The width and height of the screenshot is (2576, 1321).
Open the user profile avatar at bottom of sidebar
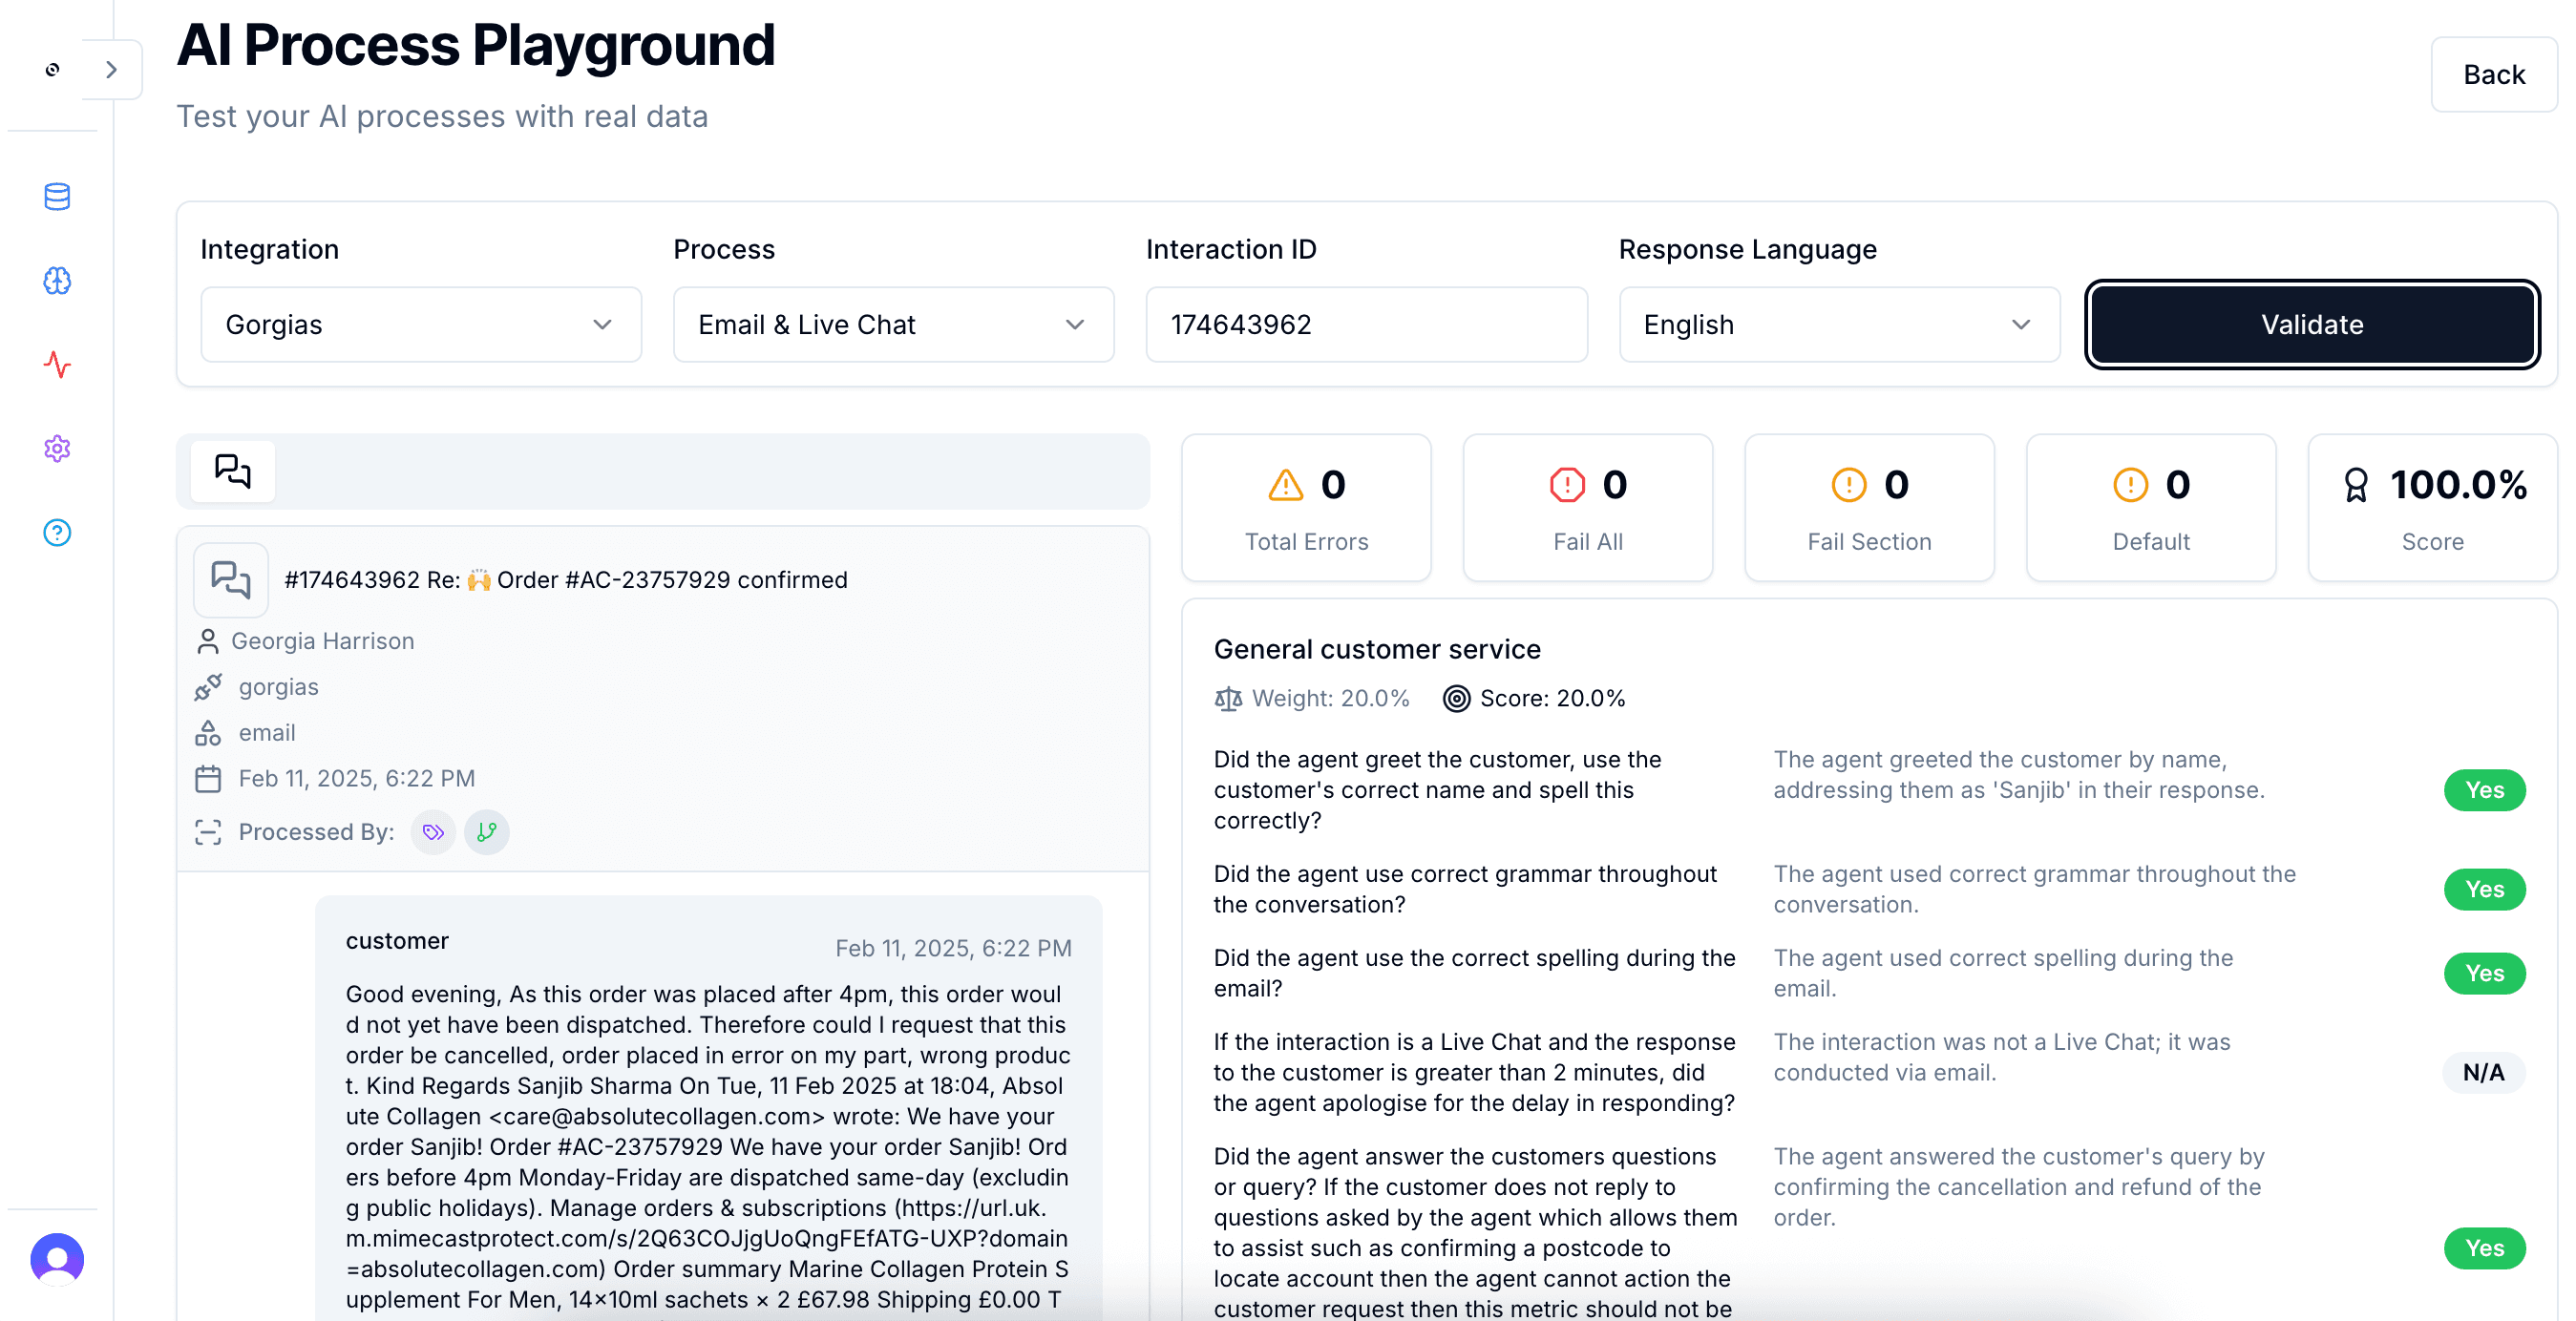coord(56,1260)
